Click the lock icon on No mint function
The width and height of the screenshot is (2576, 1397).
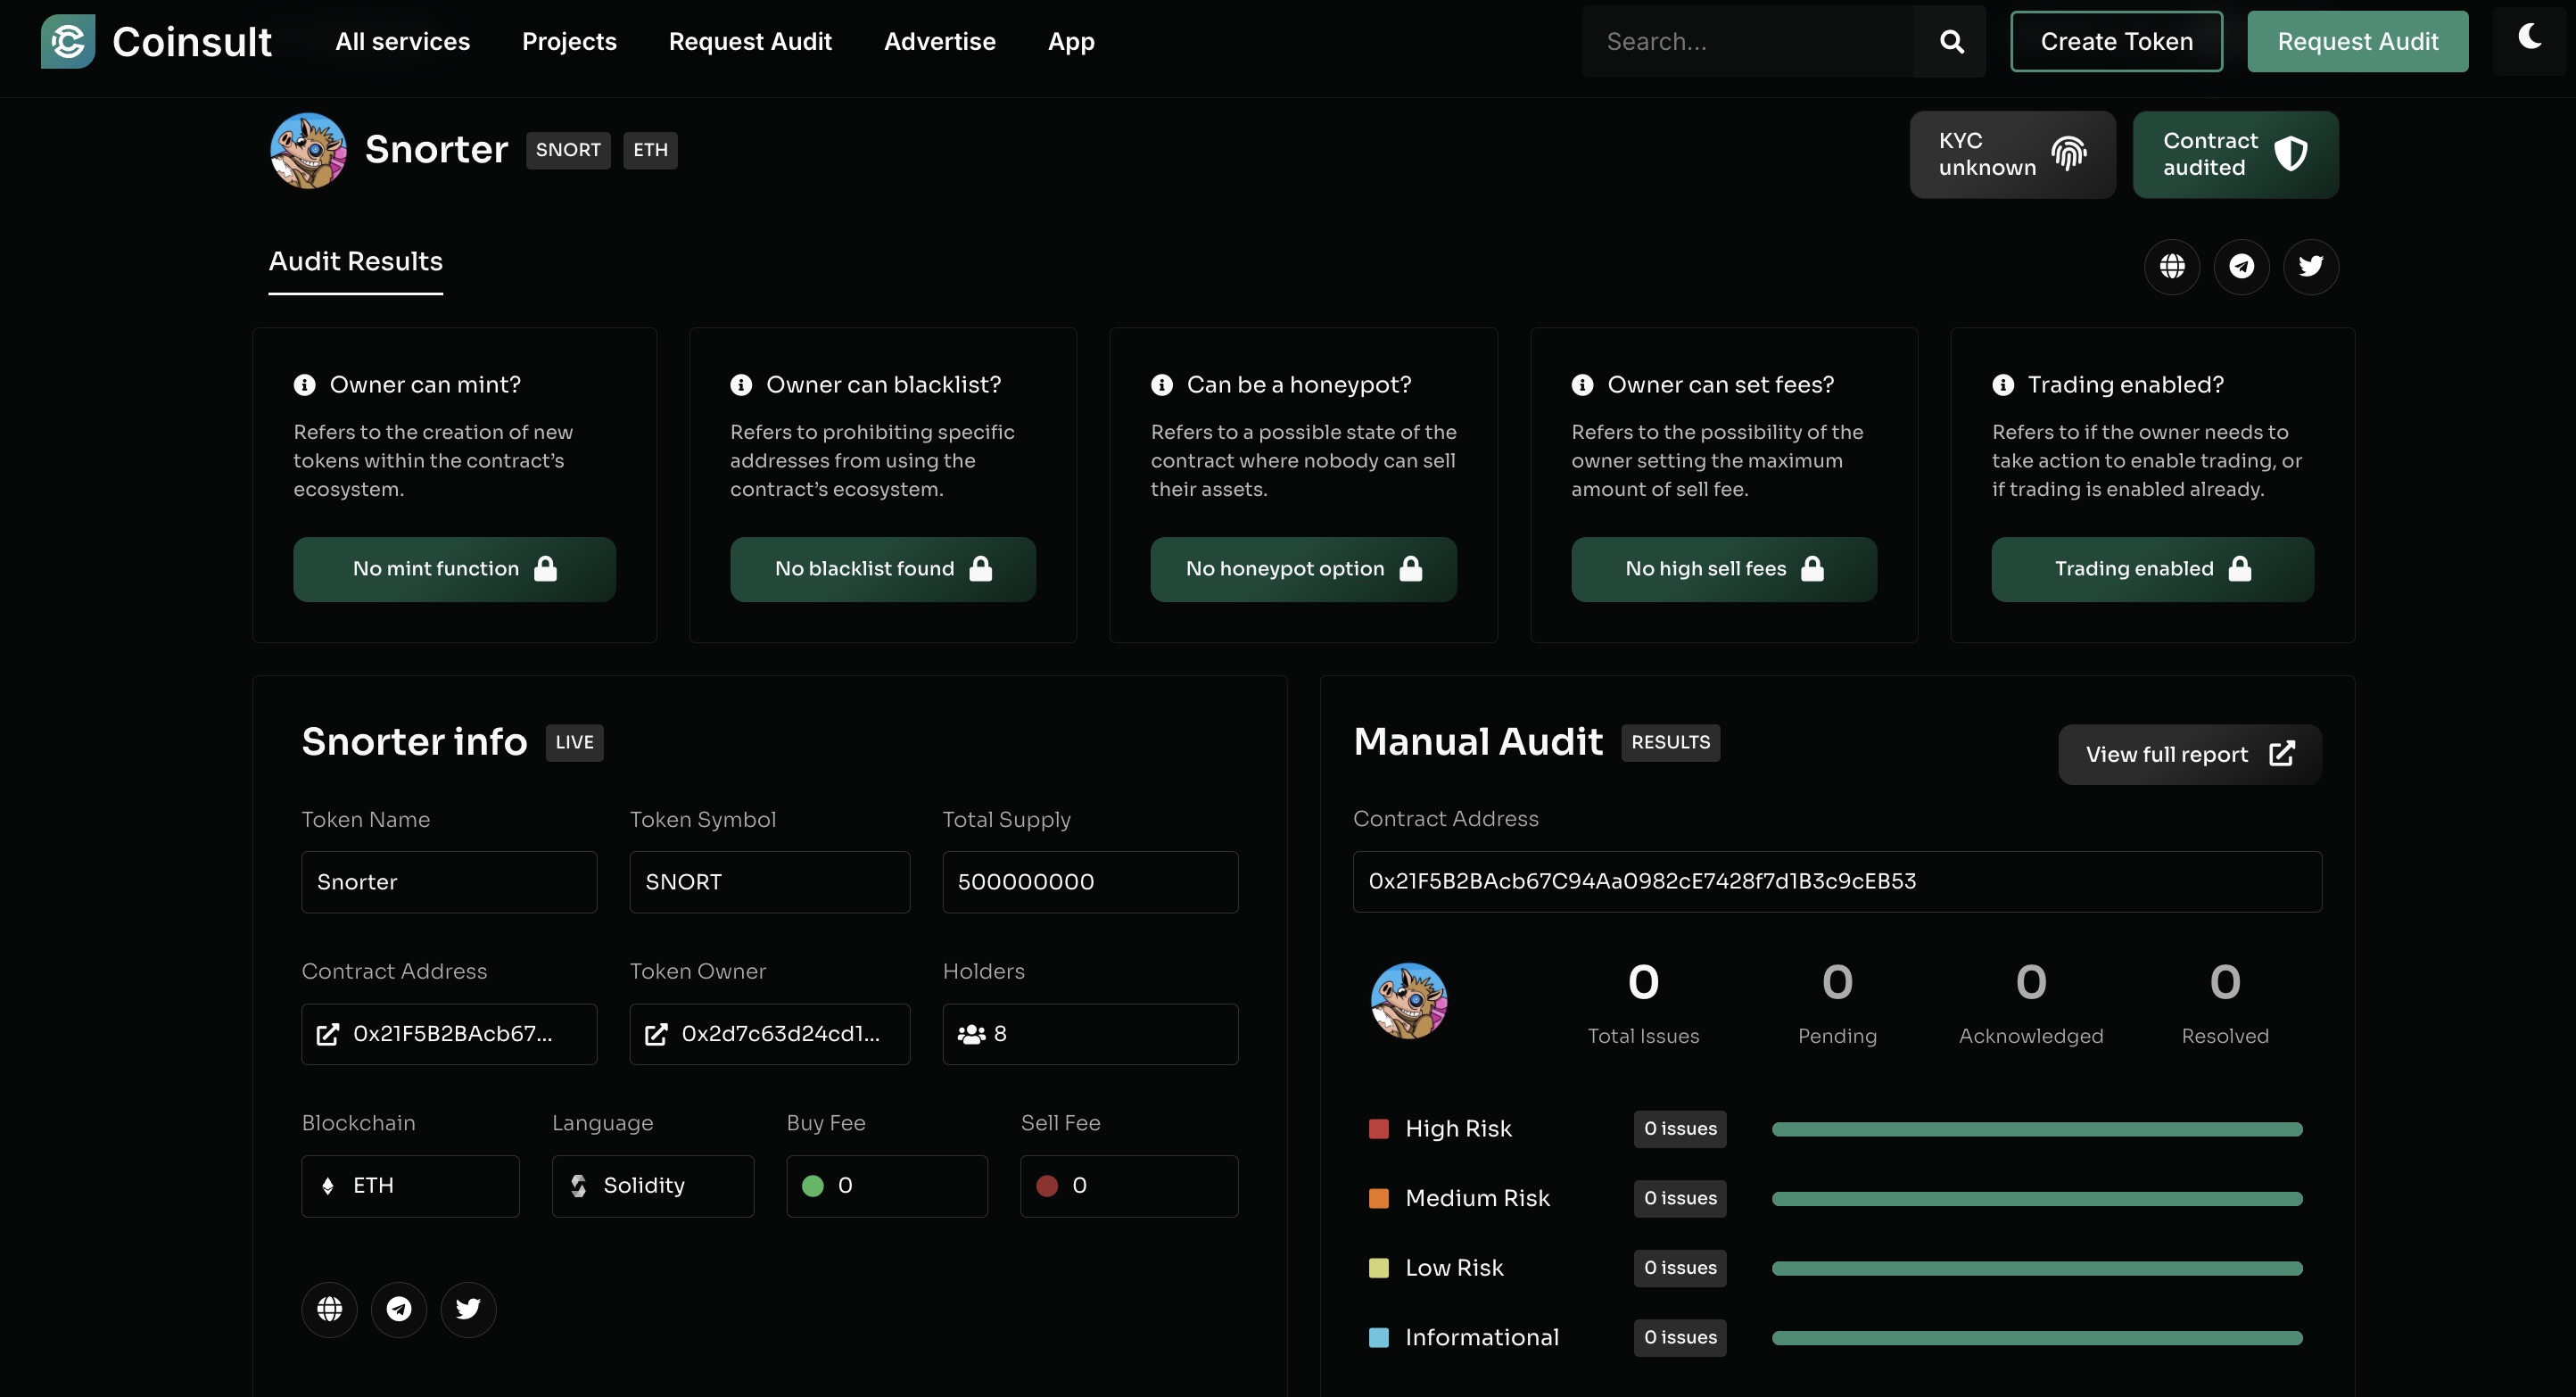(x=546, y=569)
